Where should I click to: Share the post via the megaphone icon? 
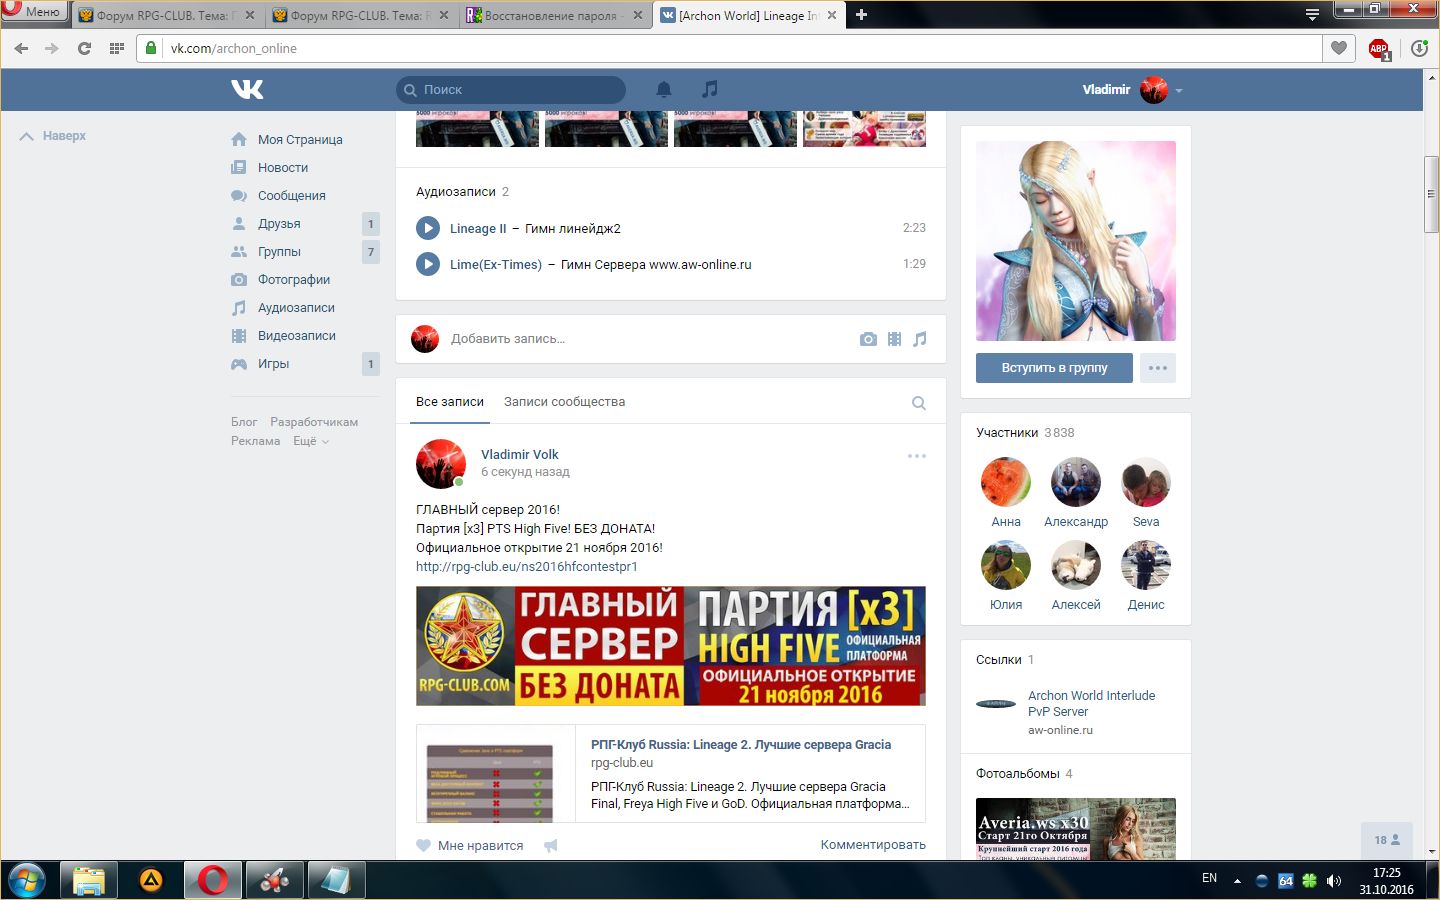(x=550, y=846)
